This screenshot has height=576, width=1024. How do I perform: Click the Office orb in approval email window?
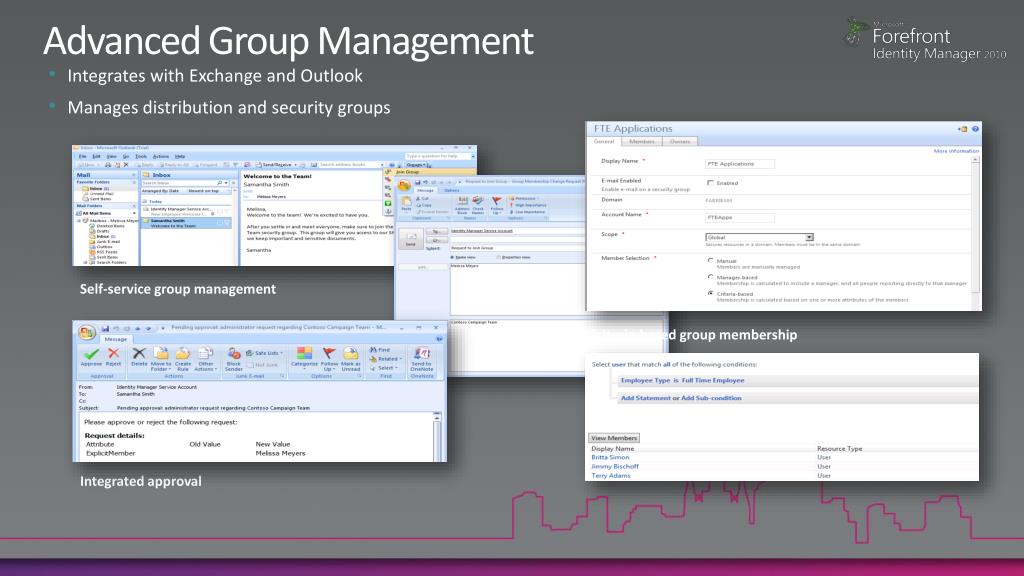(x=87, y=332)
